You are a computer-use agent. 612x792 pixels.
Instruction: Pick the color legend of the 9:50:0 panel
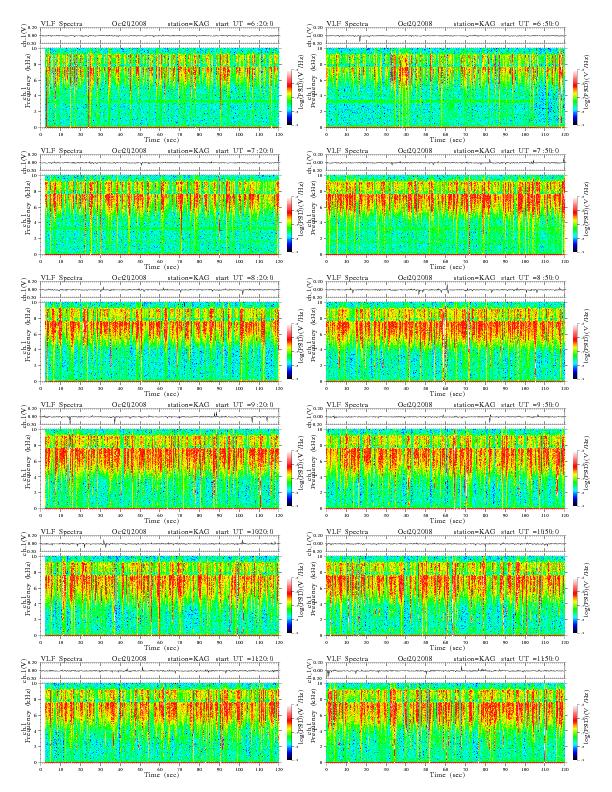coord(575,478)
